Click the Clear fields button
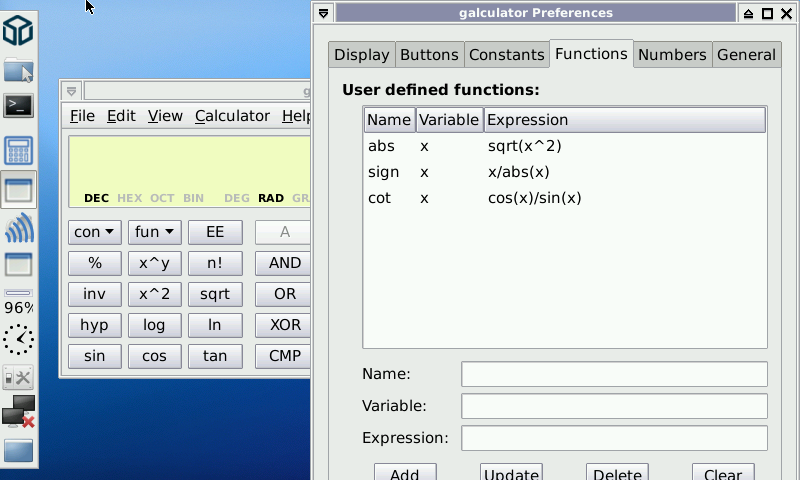This screenshot has width=800, height=480. click(723, 472)
